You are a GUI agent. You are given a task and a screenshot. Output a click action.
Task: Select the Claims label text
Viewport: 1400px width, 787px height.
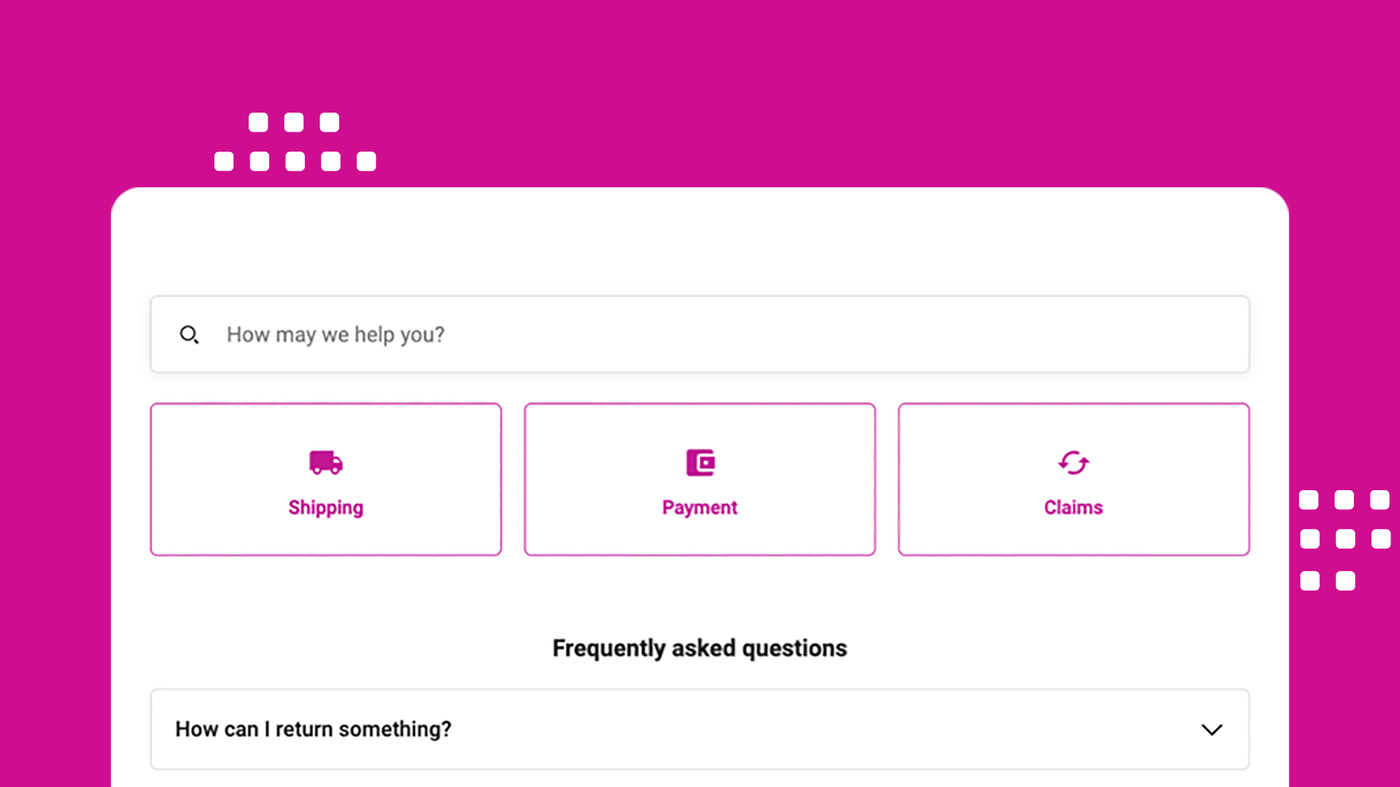click(x=1073, y=507)
